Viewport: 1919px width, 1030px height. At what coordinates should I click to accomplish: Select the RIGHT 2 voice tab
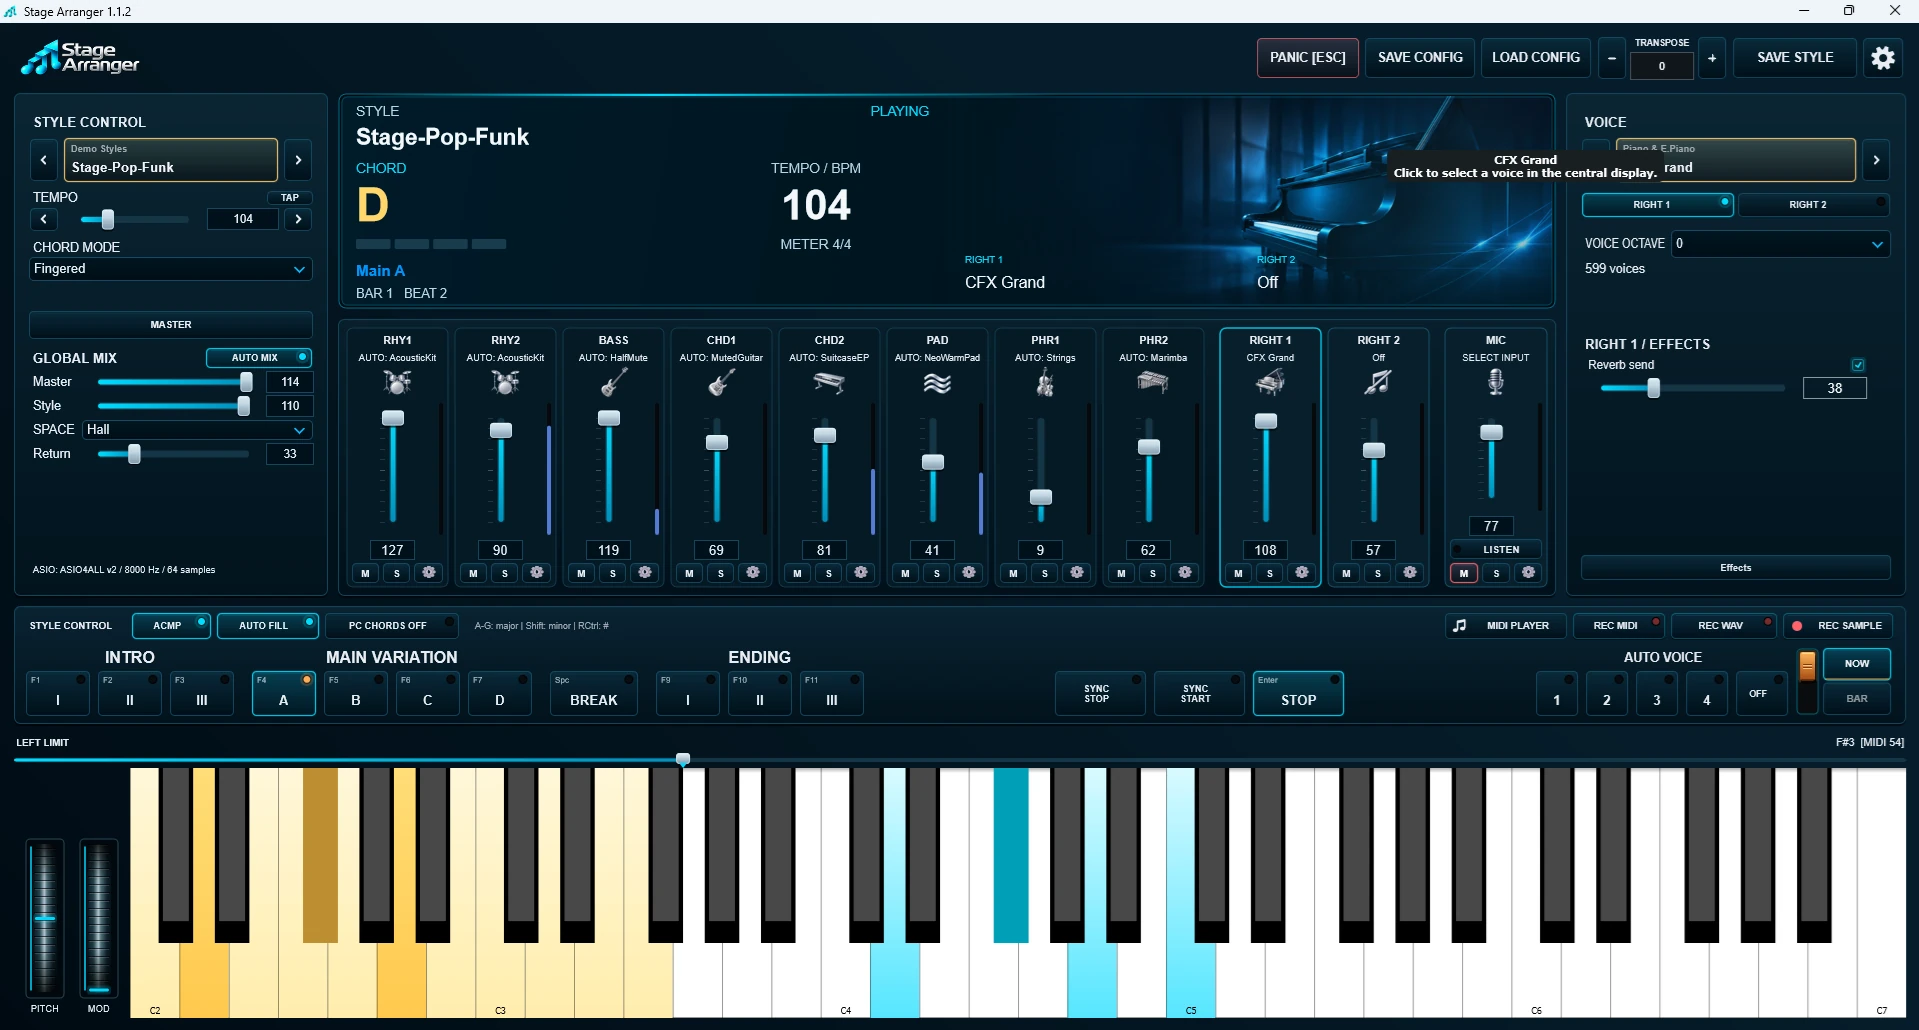(1813, 205)
